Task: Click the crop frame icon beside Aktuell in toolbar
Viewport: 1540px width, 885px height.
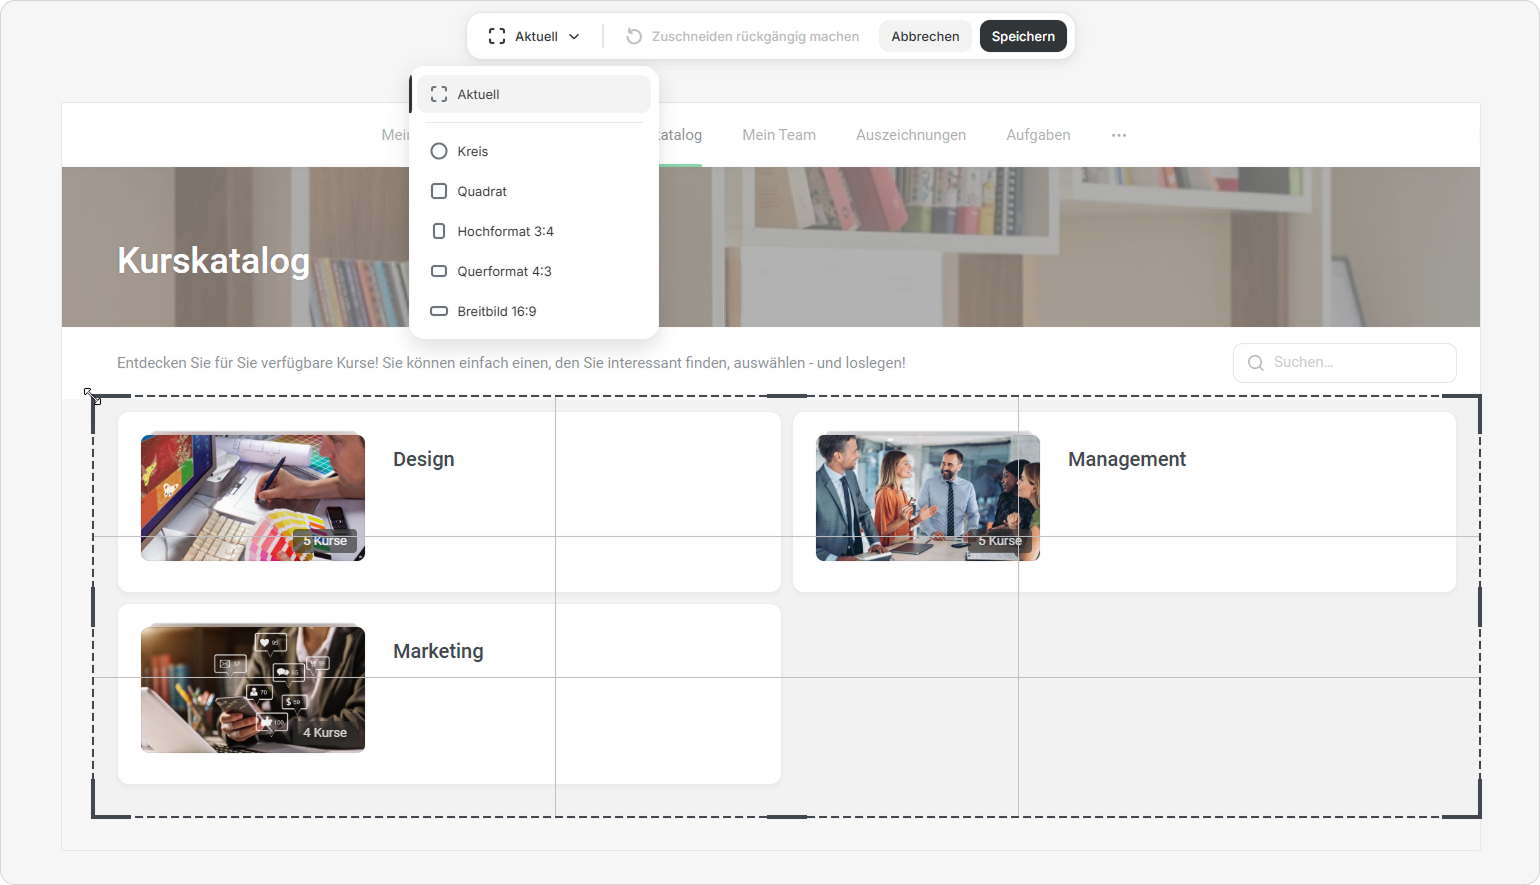Action: (497, 36)
